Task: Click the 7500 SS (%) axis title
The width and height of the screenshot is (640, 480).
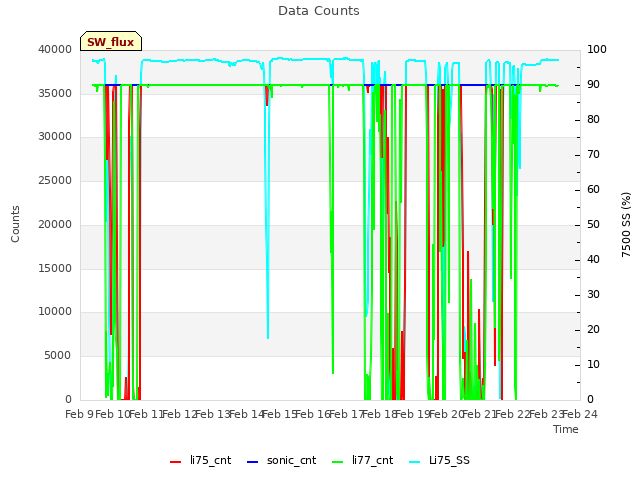Action: [626, 224]
